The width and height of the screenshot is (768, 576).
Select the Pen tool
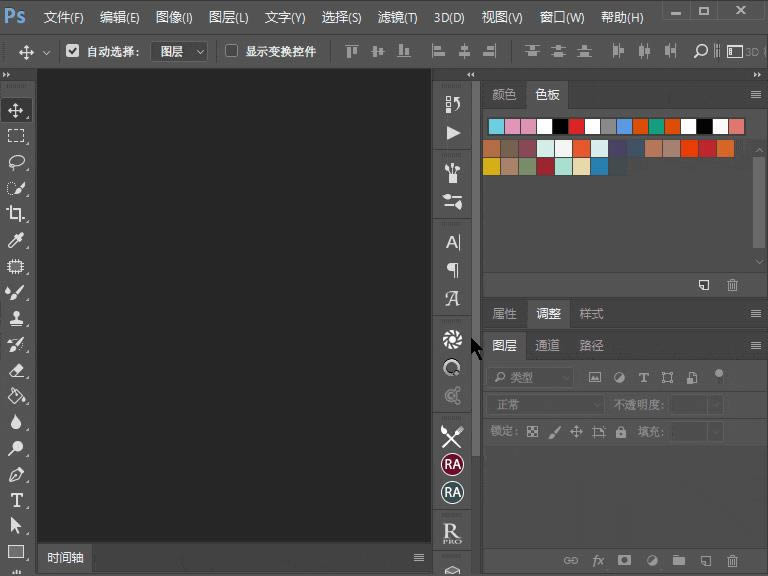[x=16, y=474]
